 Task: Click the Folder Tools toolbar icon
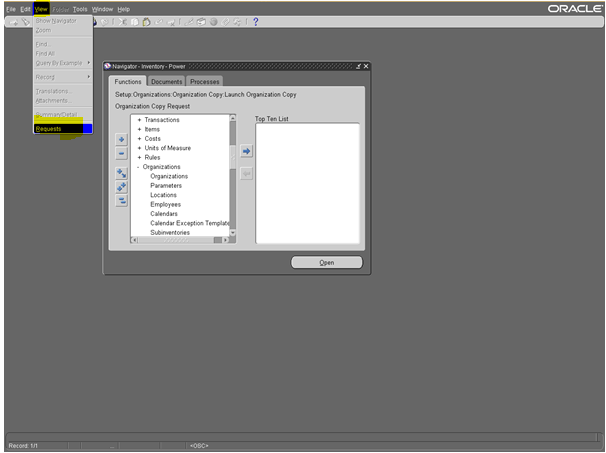click(x=237, y=22)
